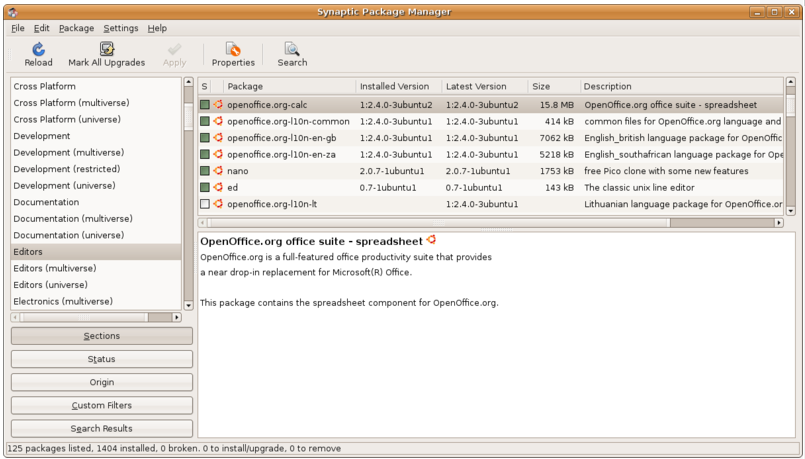Sort by Installed Version column header
This screenshot has width=805, height=459.
point(399,86)
